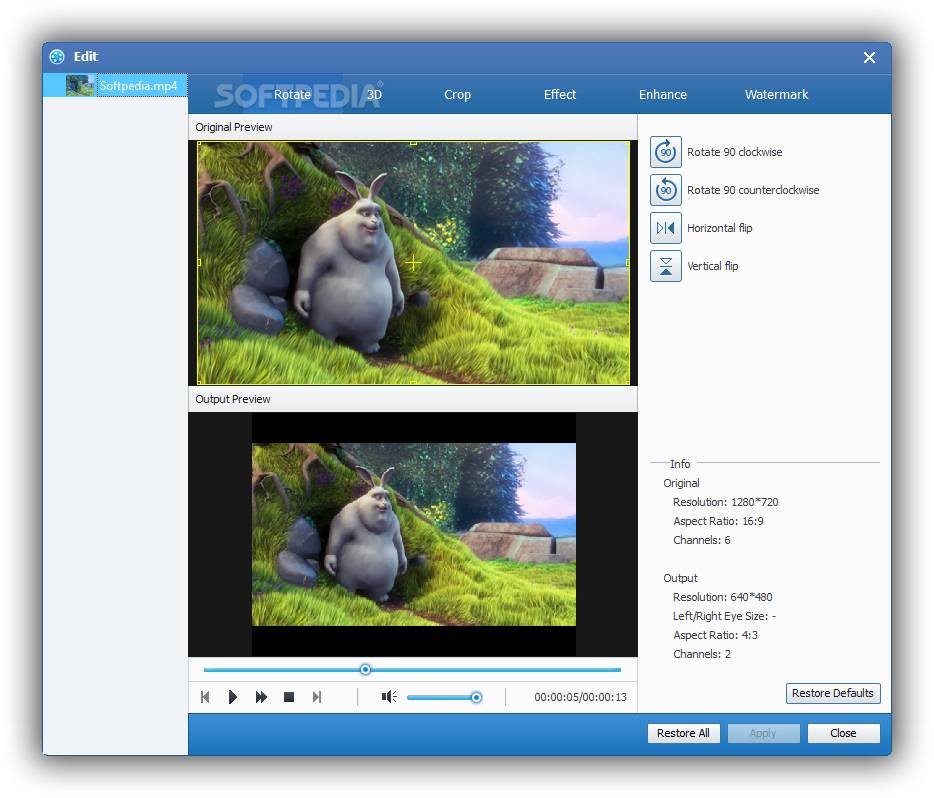Select the 'Horizontal flip' label text
The height and width of the screenshot is (798, 934).
pos(720,228)
